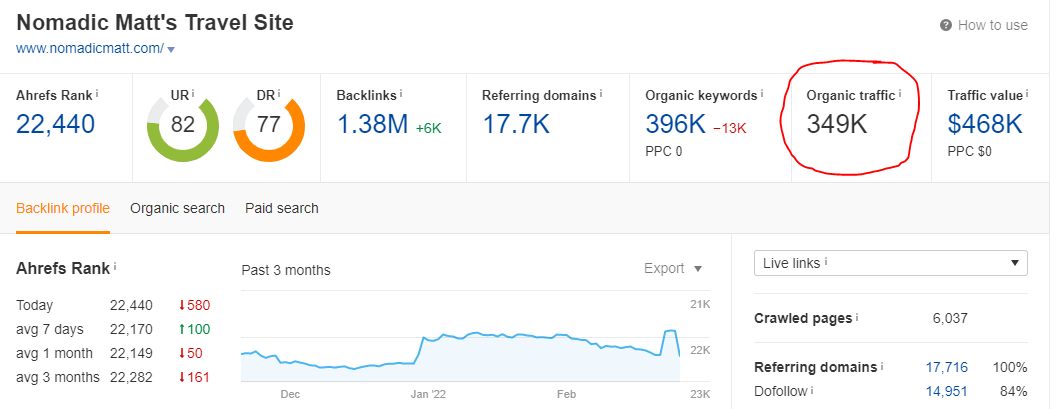The width and height of the screenshot is (1061, 409).
Task: Click info icon beside DR
Action: pos(279,94)
